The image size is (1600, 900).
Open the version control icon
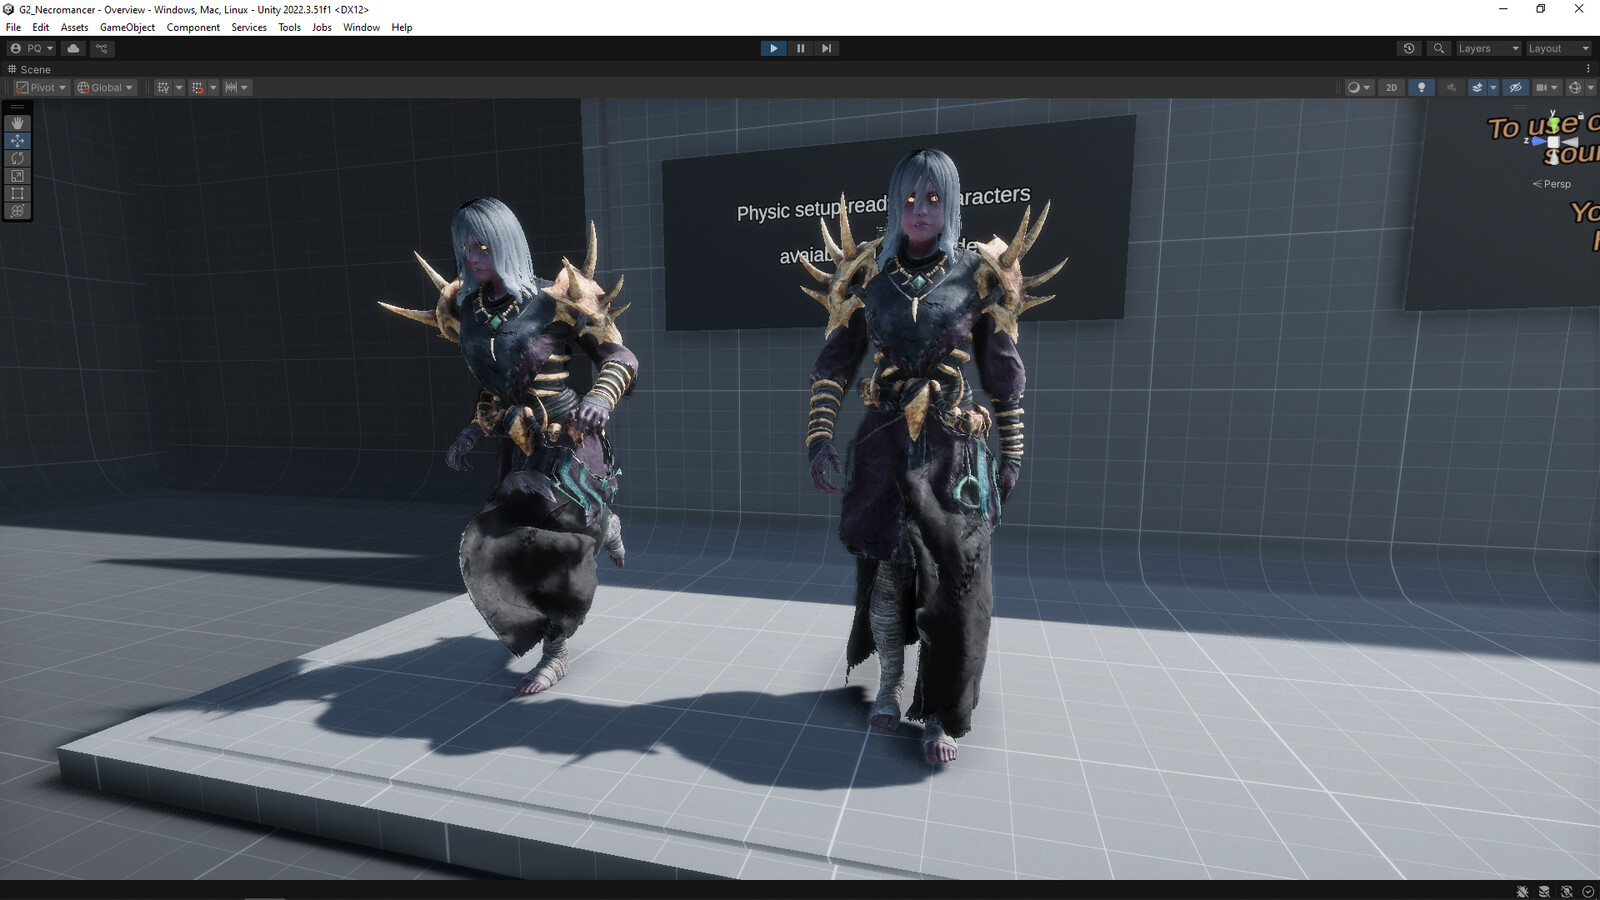pos(102,48)
